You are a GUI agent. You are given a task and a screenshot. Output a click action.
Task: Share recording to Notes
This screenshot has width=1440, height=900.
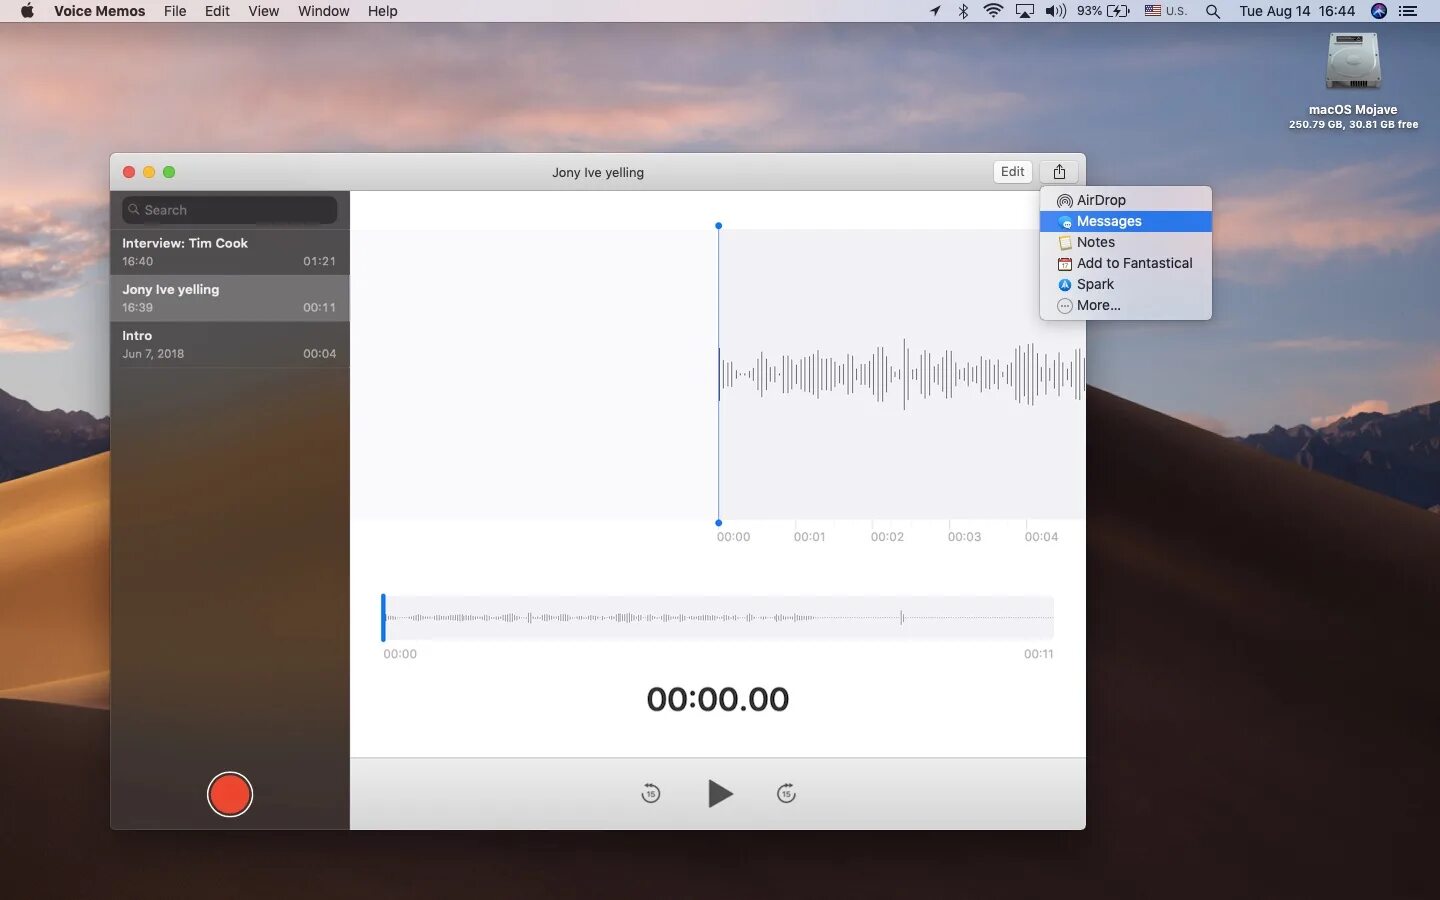coord(1126,242)
